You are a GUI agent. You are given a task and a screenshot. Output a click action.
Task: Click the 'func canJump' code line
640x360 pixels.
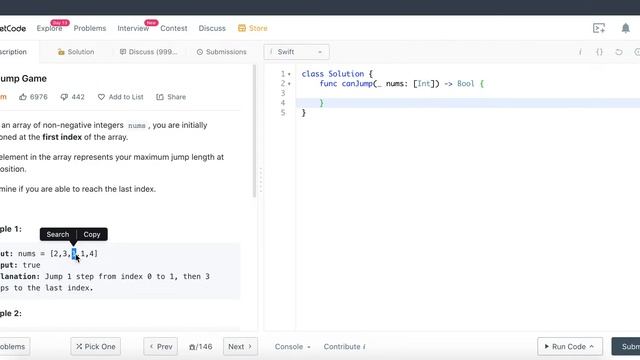tap(401, 84)
